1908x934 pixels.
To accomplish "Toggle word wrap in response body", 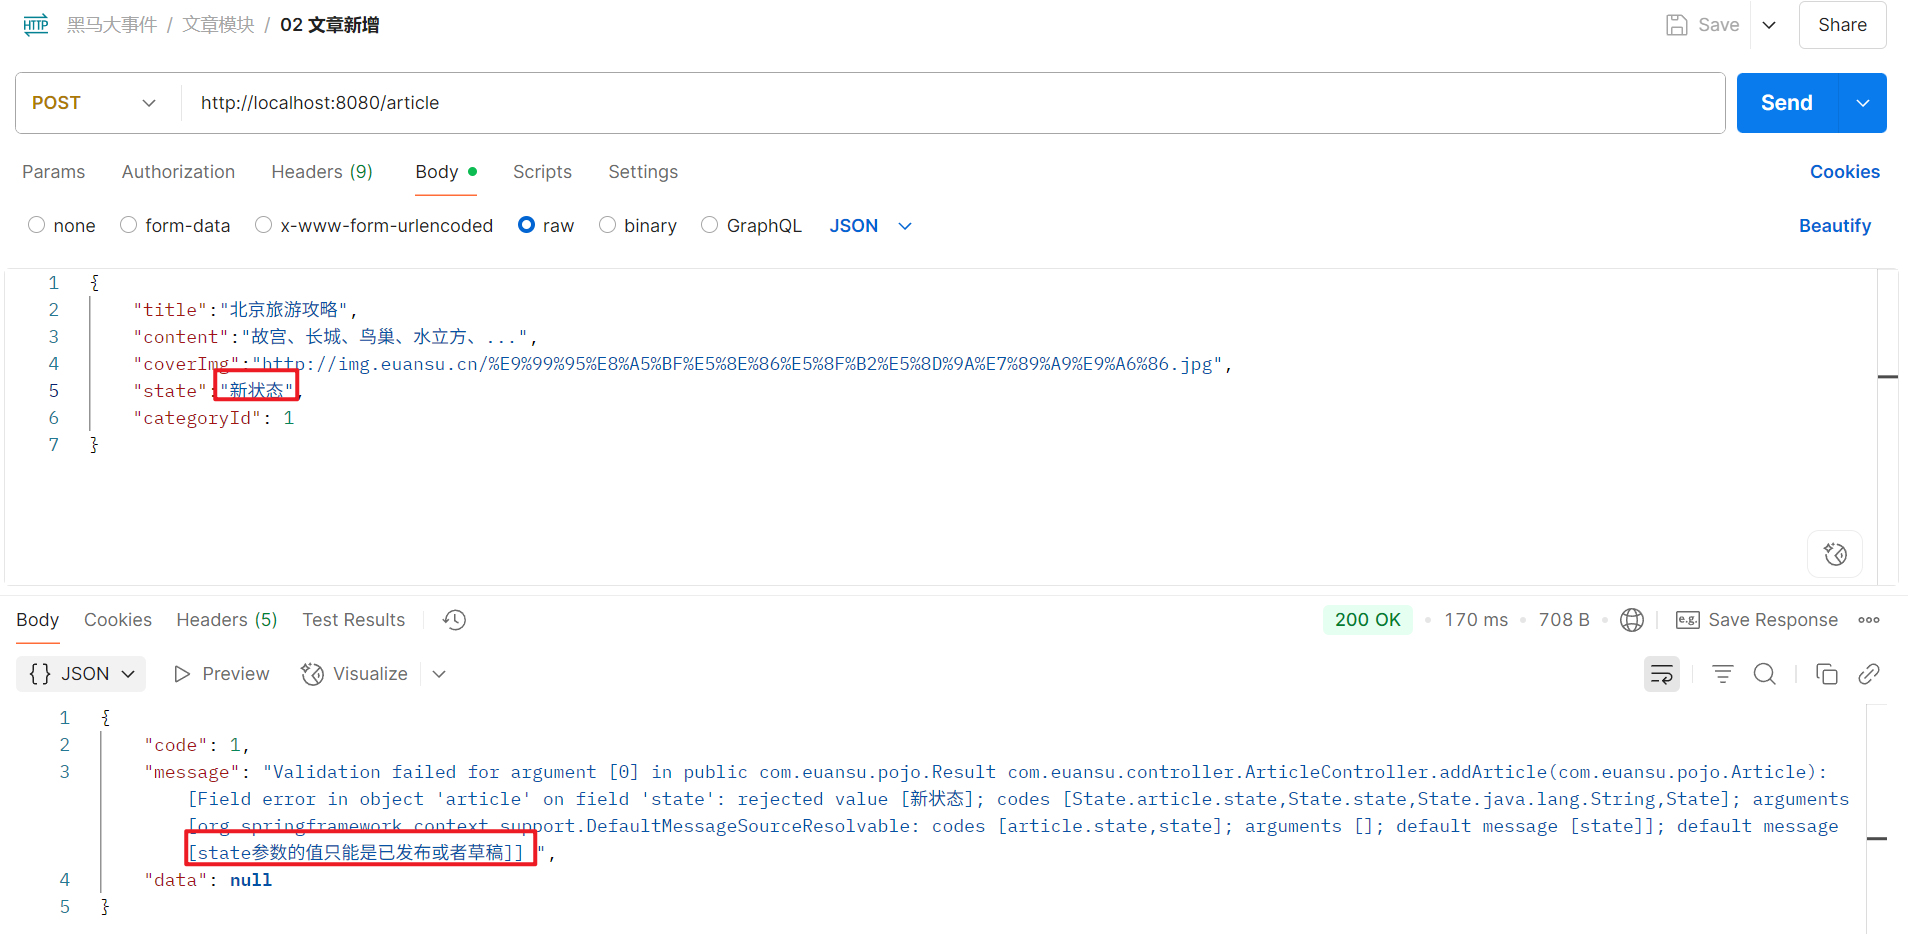I will point(1661,674).
